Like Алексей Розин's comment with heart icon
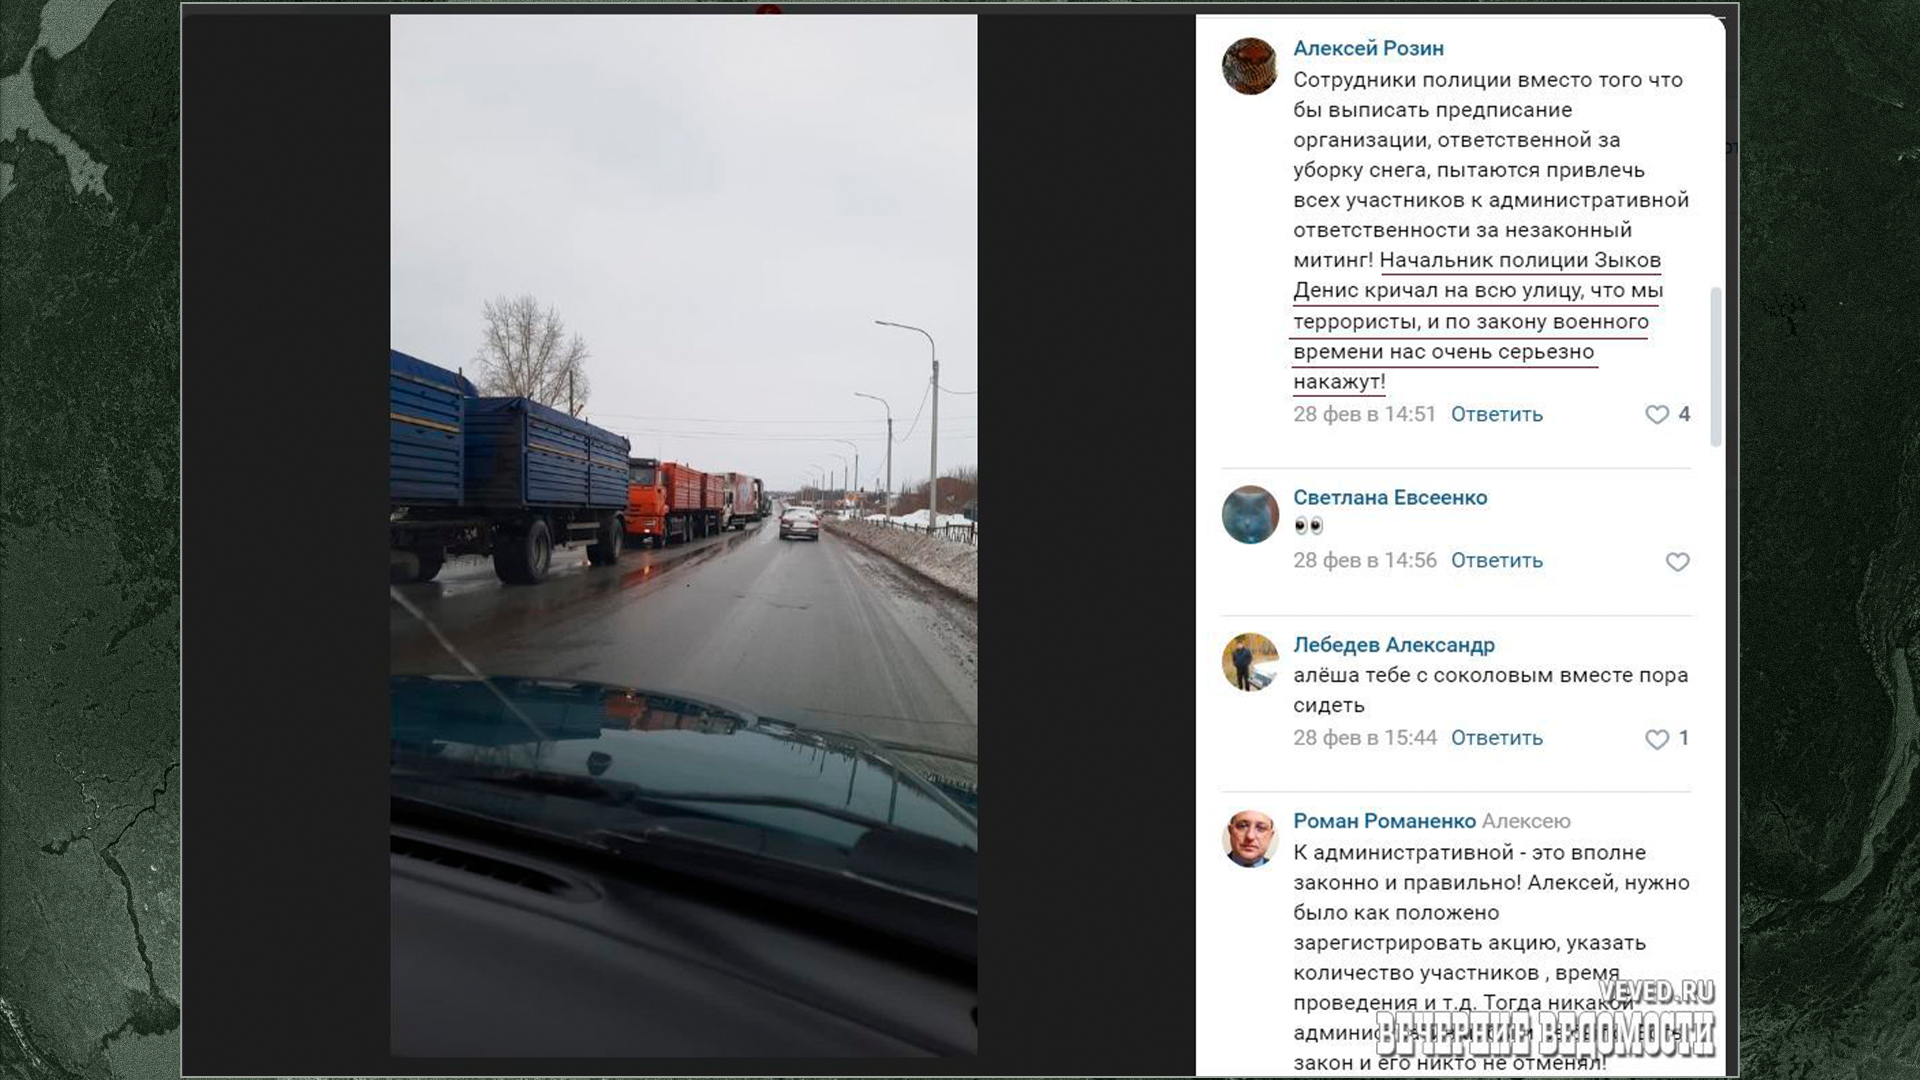This screenshot has width=1920, height=1080. (x=1657, y=414)
